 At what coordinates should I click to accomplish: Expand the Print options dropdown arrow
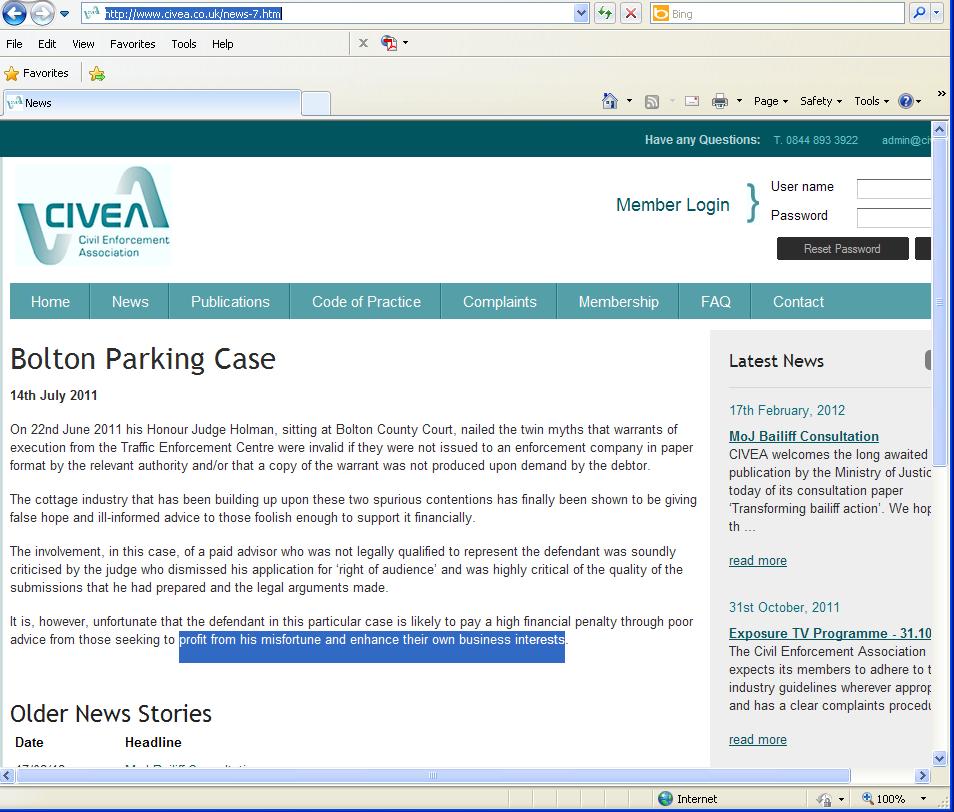click(739, 101)
